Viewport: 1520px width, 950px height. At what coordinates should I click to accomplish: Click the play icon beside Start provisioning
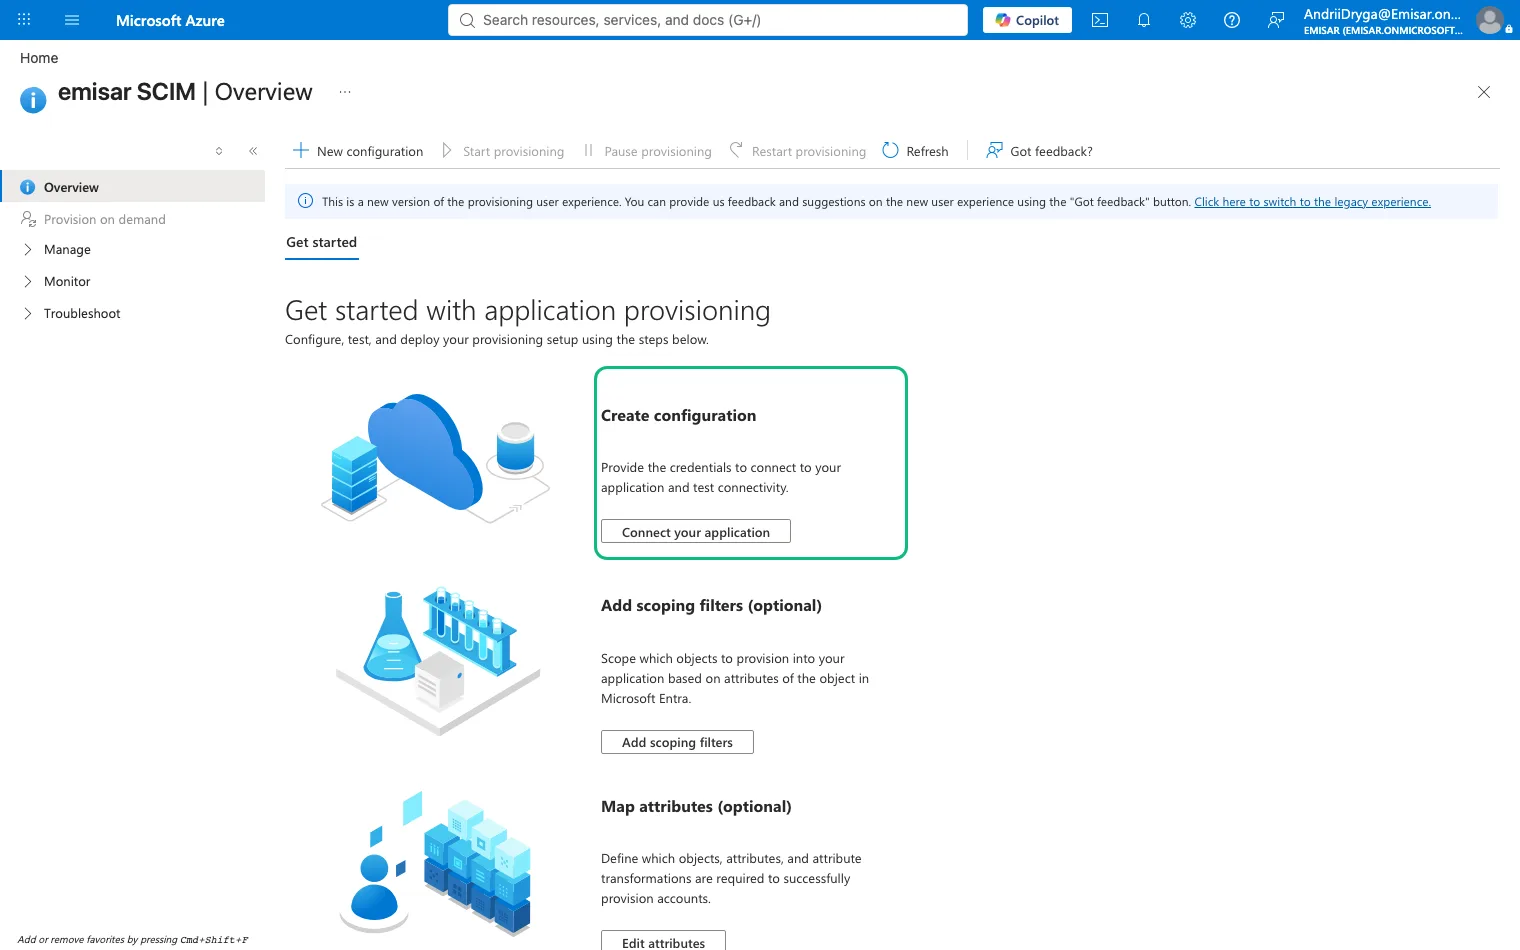(x=447, y=150)
